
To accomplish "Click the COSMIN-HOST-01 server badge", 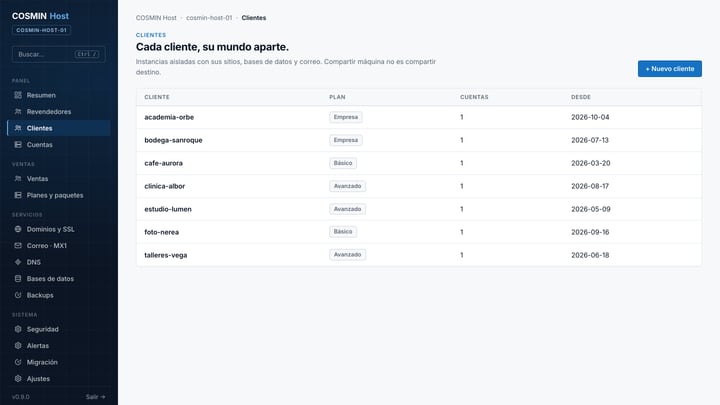I will 41,30.
